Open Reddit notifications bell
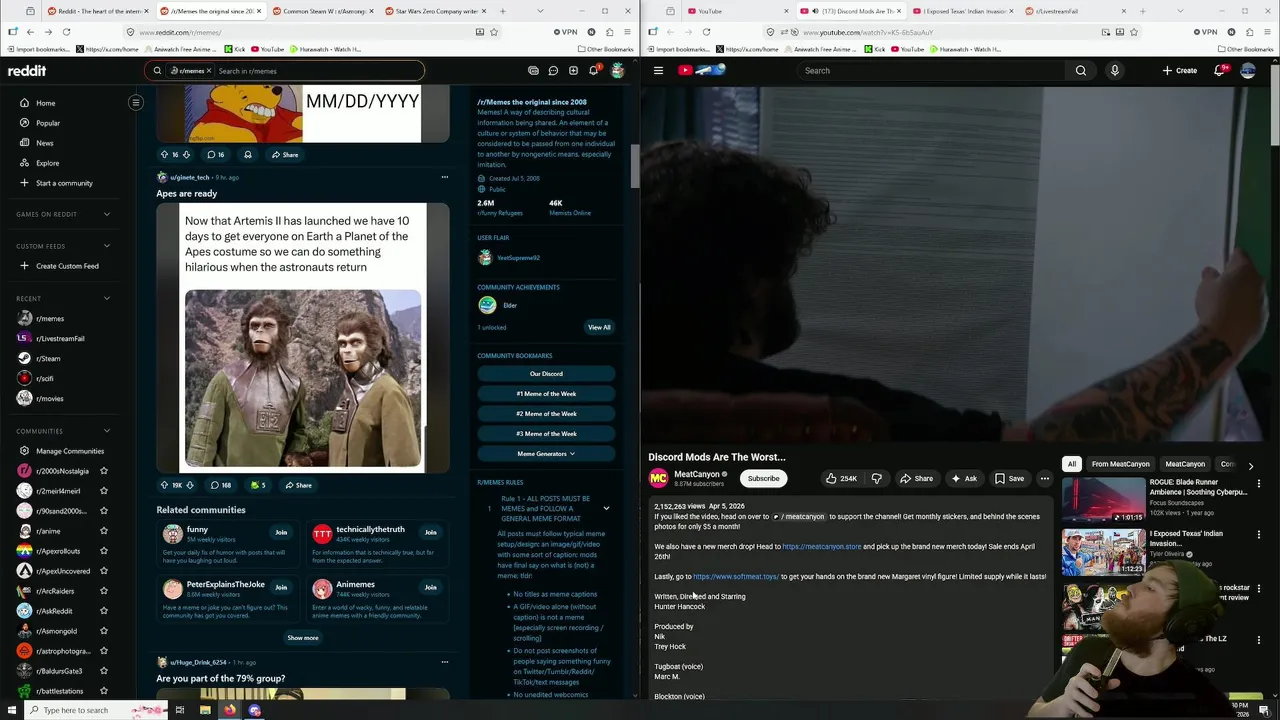Viewport: 1280px width, 720px height. click(594, 71)
